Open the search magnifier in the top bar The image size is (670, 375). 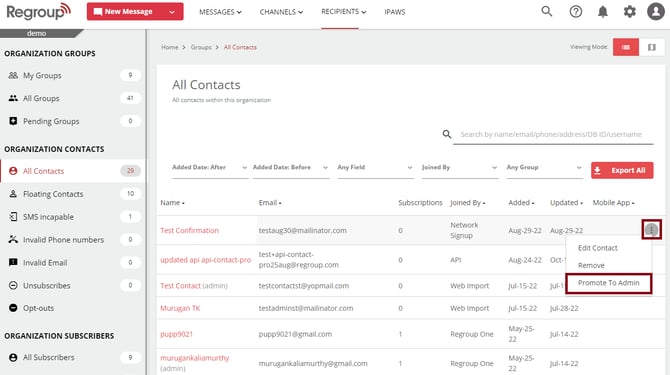(x=547, y=11)
